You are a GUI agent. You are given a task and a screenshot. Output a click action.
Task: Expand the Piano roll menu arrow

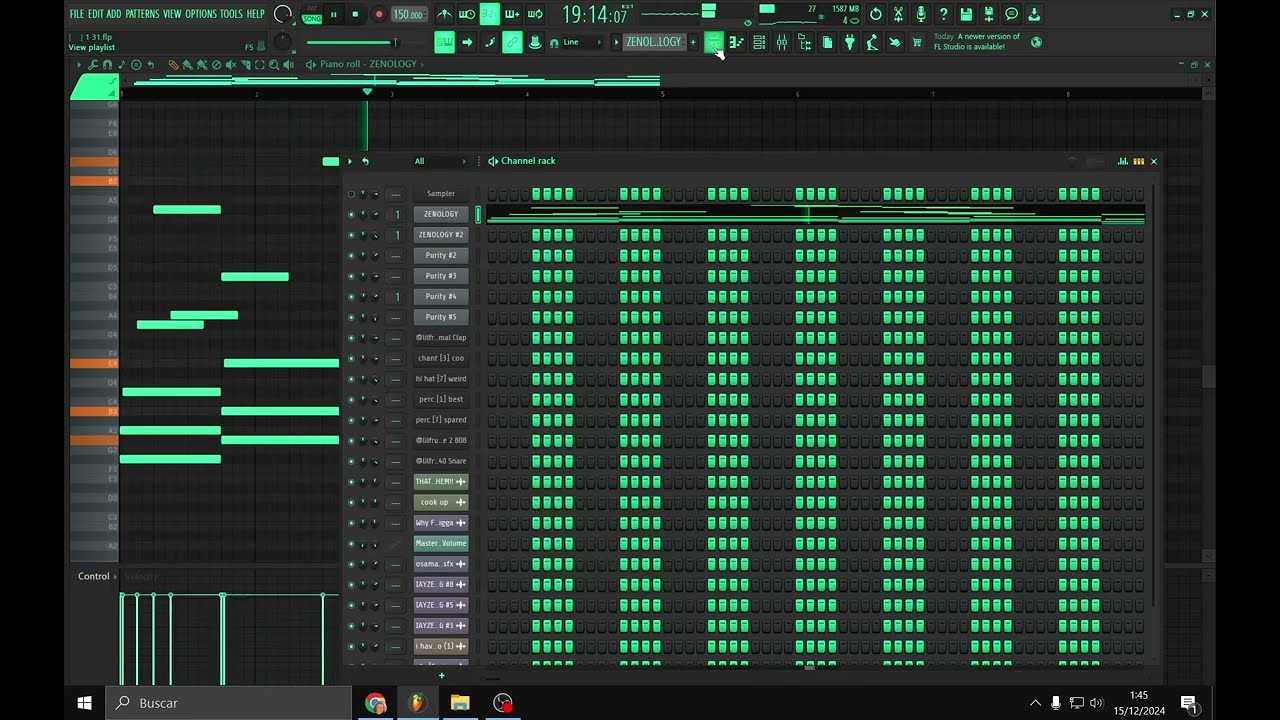pyautogui.click(x=79, y=65)
